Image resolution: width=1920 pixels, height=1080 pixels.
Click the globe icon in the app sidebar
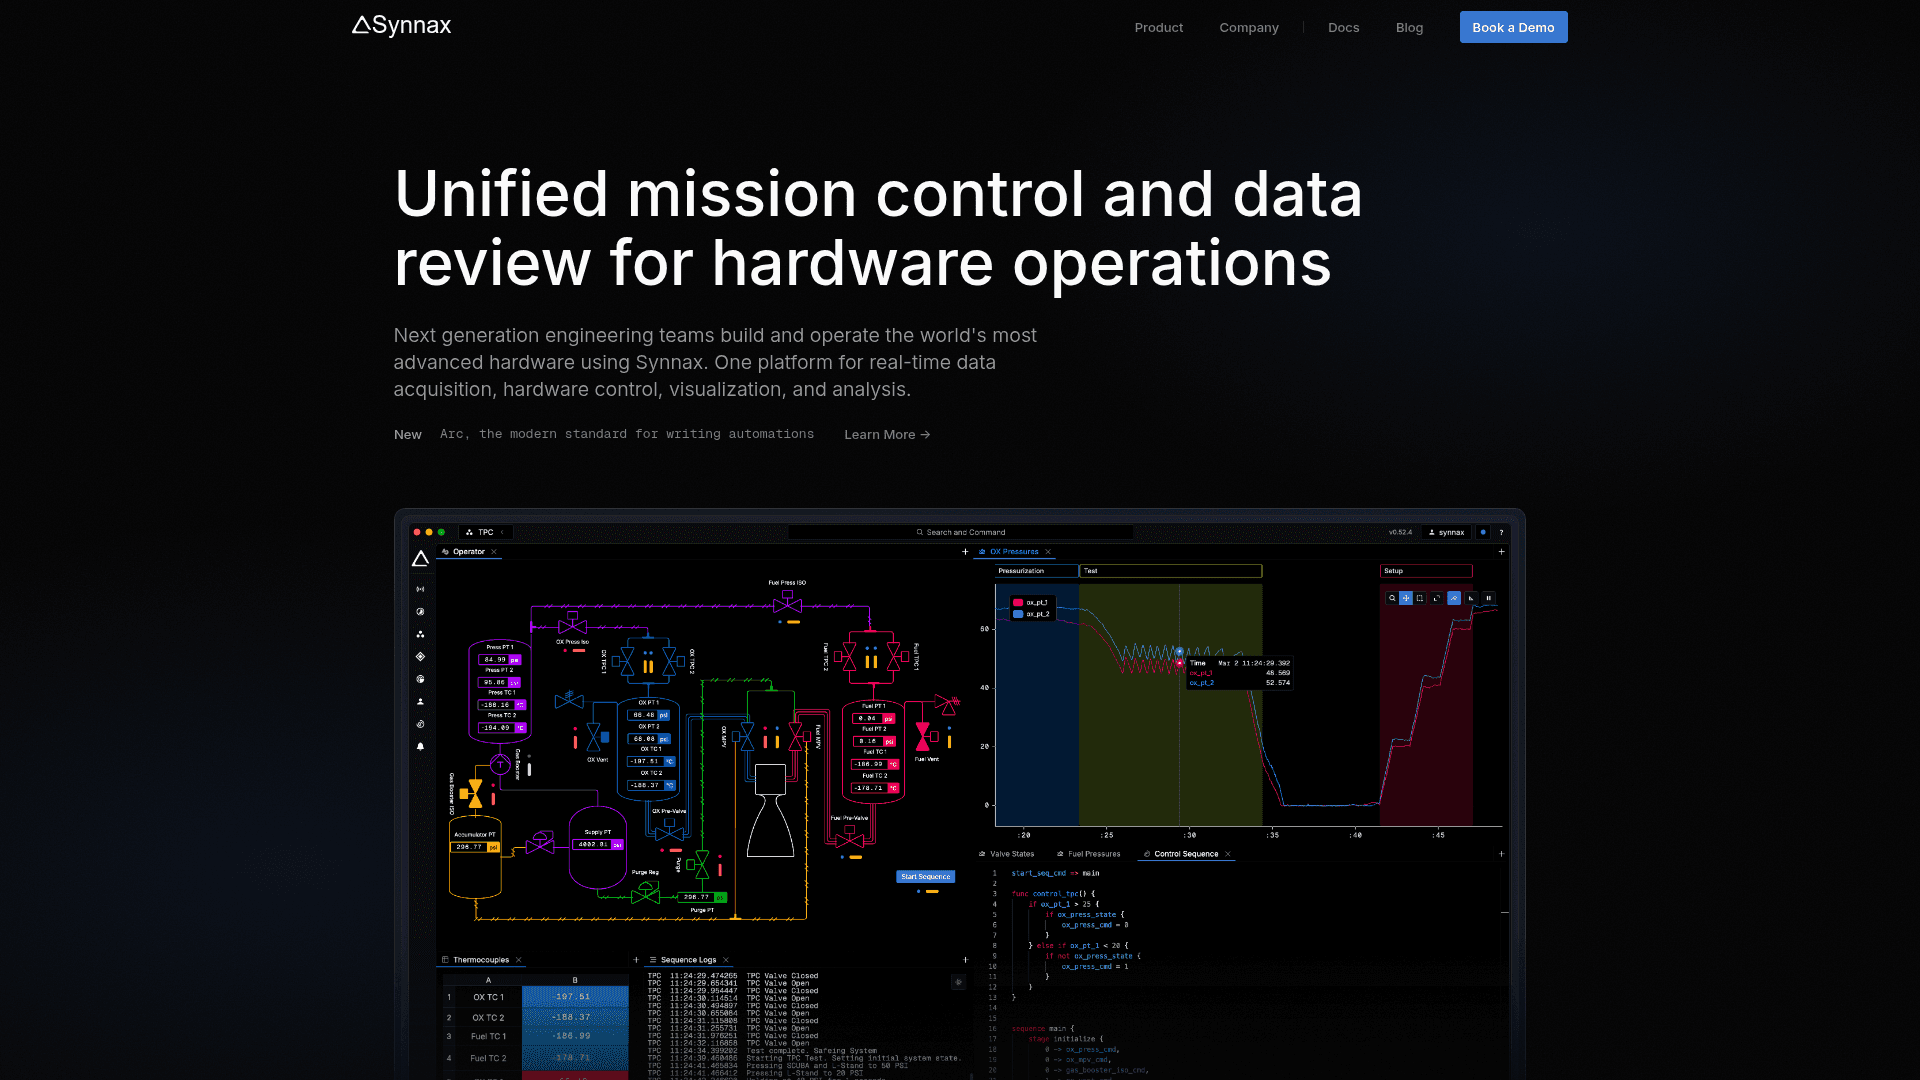pos(420,679)
